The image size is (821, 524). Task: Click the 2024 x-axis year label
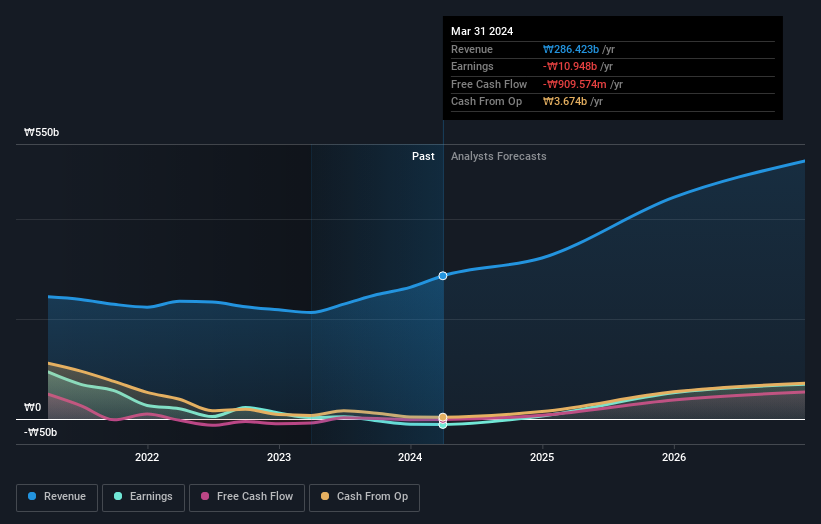tap(410, 458)
